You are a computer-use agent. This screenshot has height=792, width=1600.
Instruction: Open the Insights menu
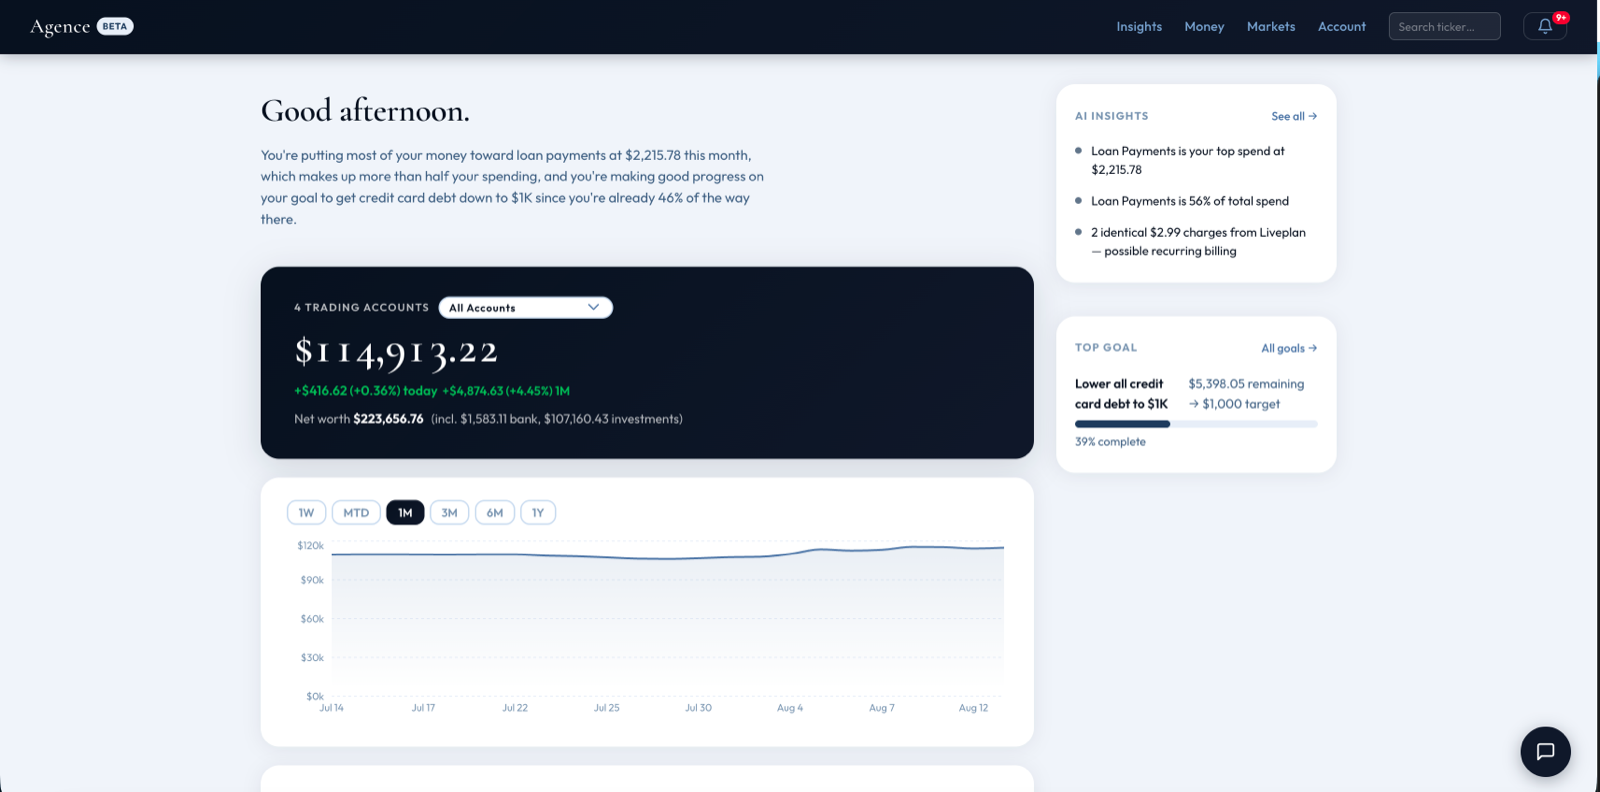(x=1139, y=27)
